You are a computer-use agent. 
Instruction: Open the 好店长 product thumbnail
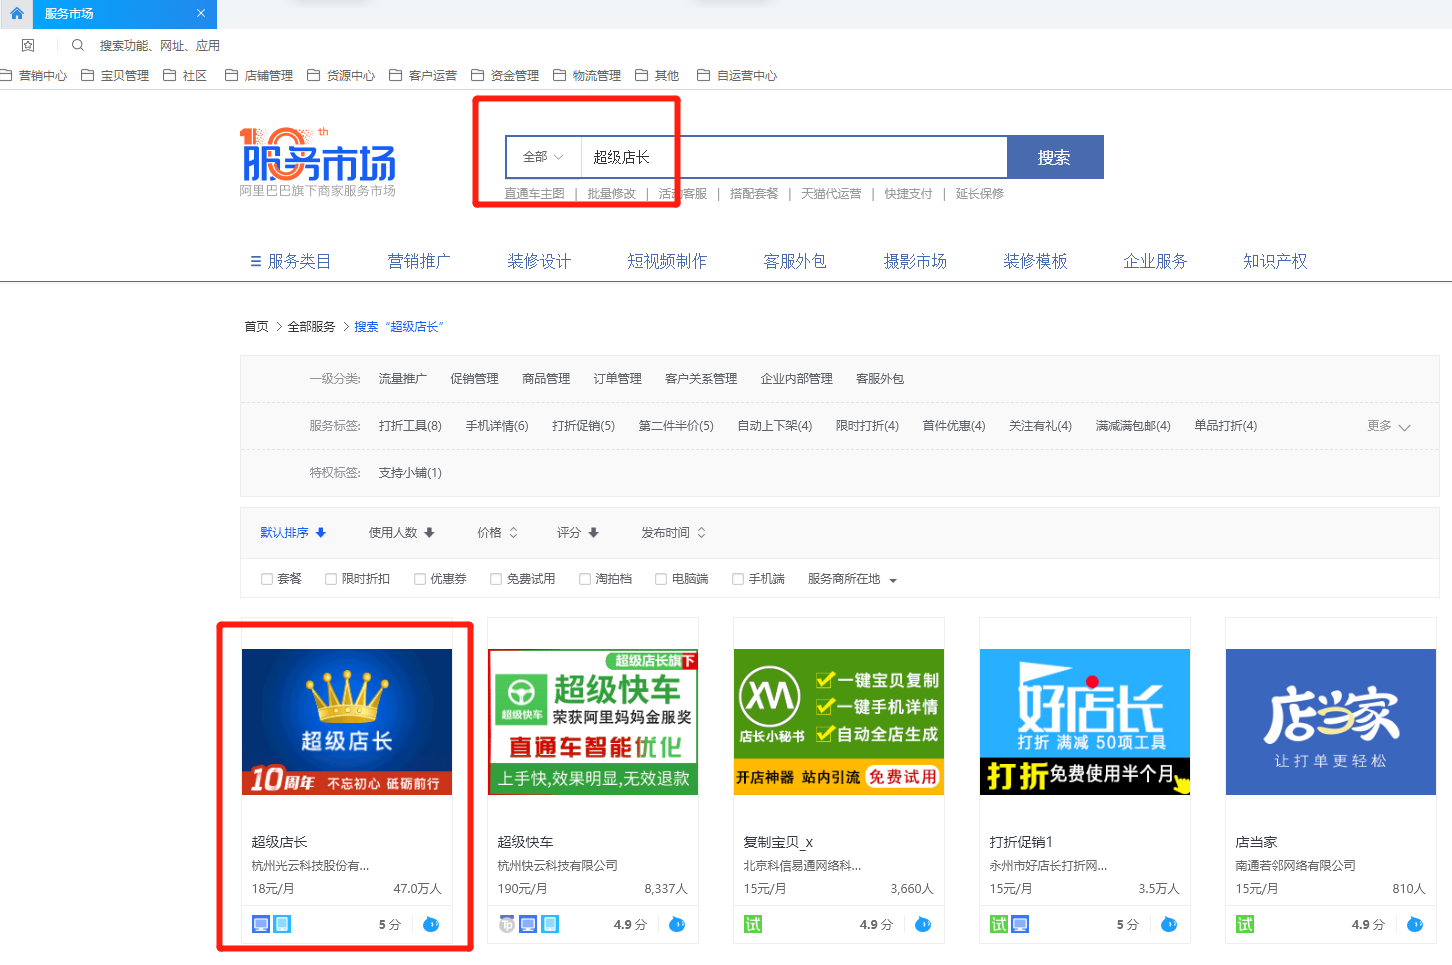coord(1085,722)
